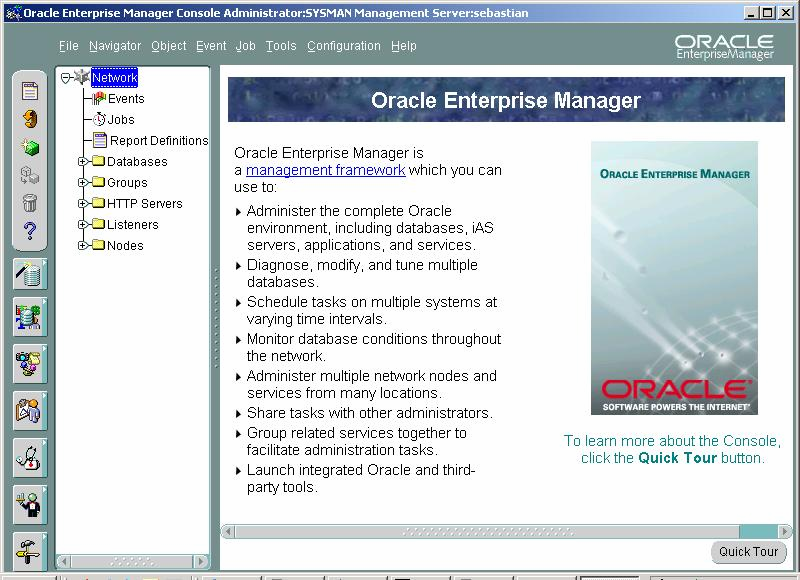Click the Oracle Enterprise Manager product box image
The image size is (800, 580).
coord(674,278)
